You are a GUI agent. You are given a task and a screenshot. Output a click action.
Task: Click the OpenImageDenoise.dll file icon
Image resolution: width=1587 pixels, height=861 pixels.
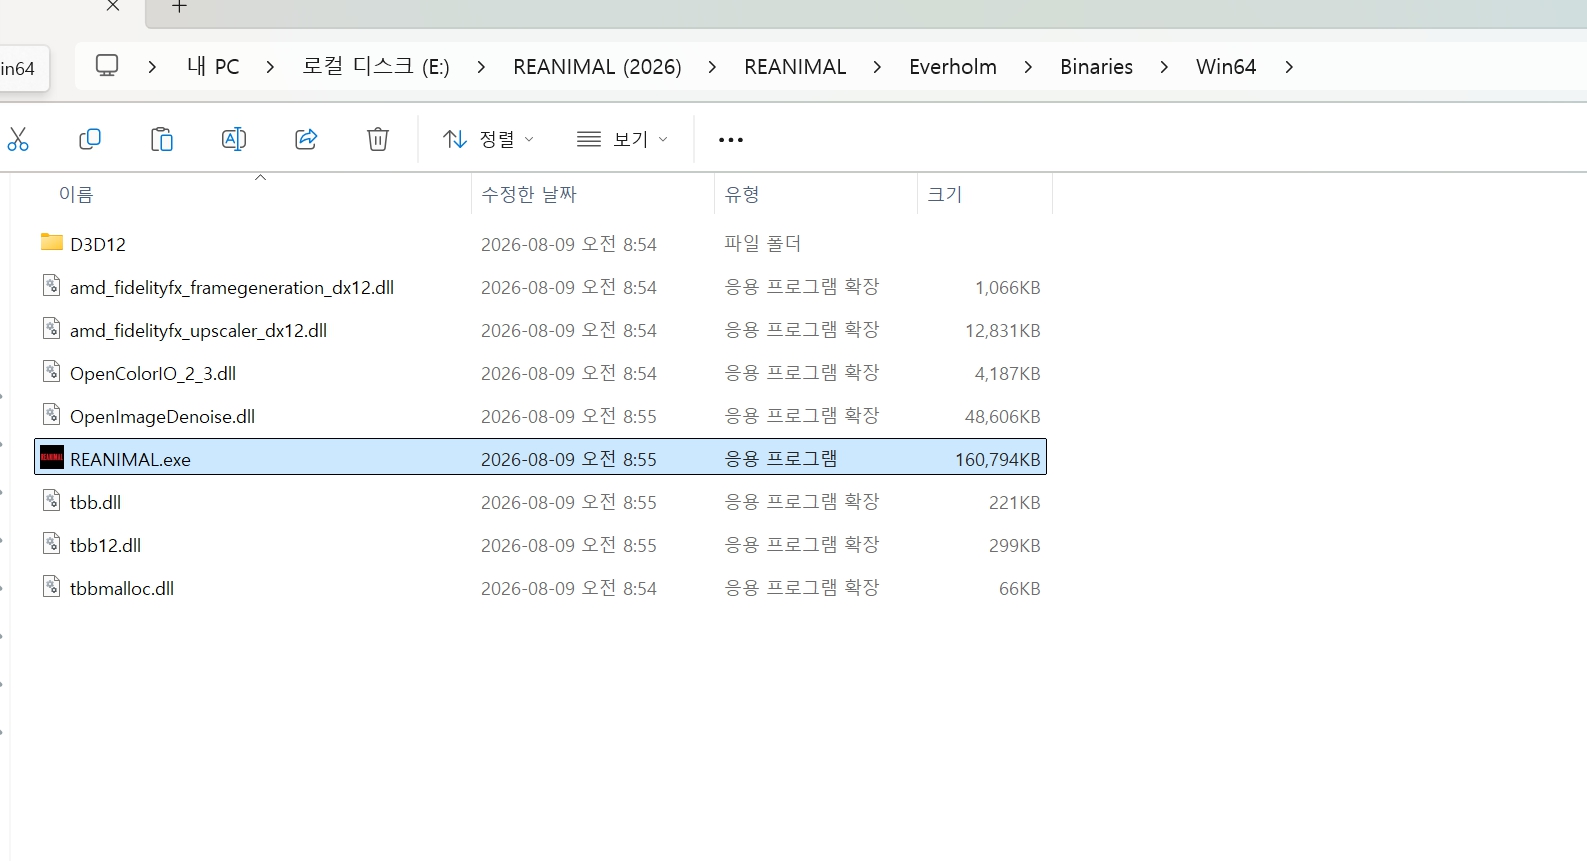pos(52,415)
